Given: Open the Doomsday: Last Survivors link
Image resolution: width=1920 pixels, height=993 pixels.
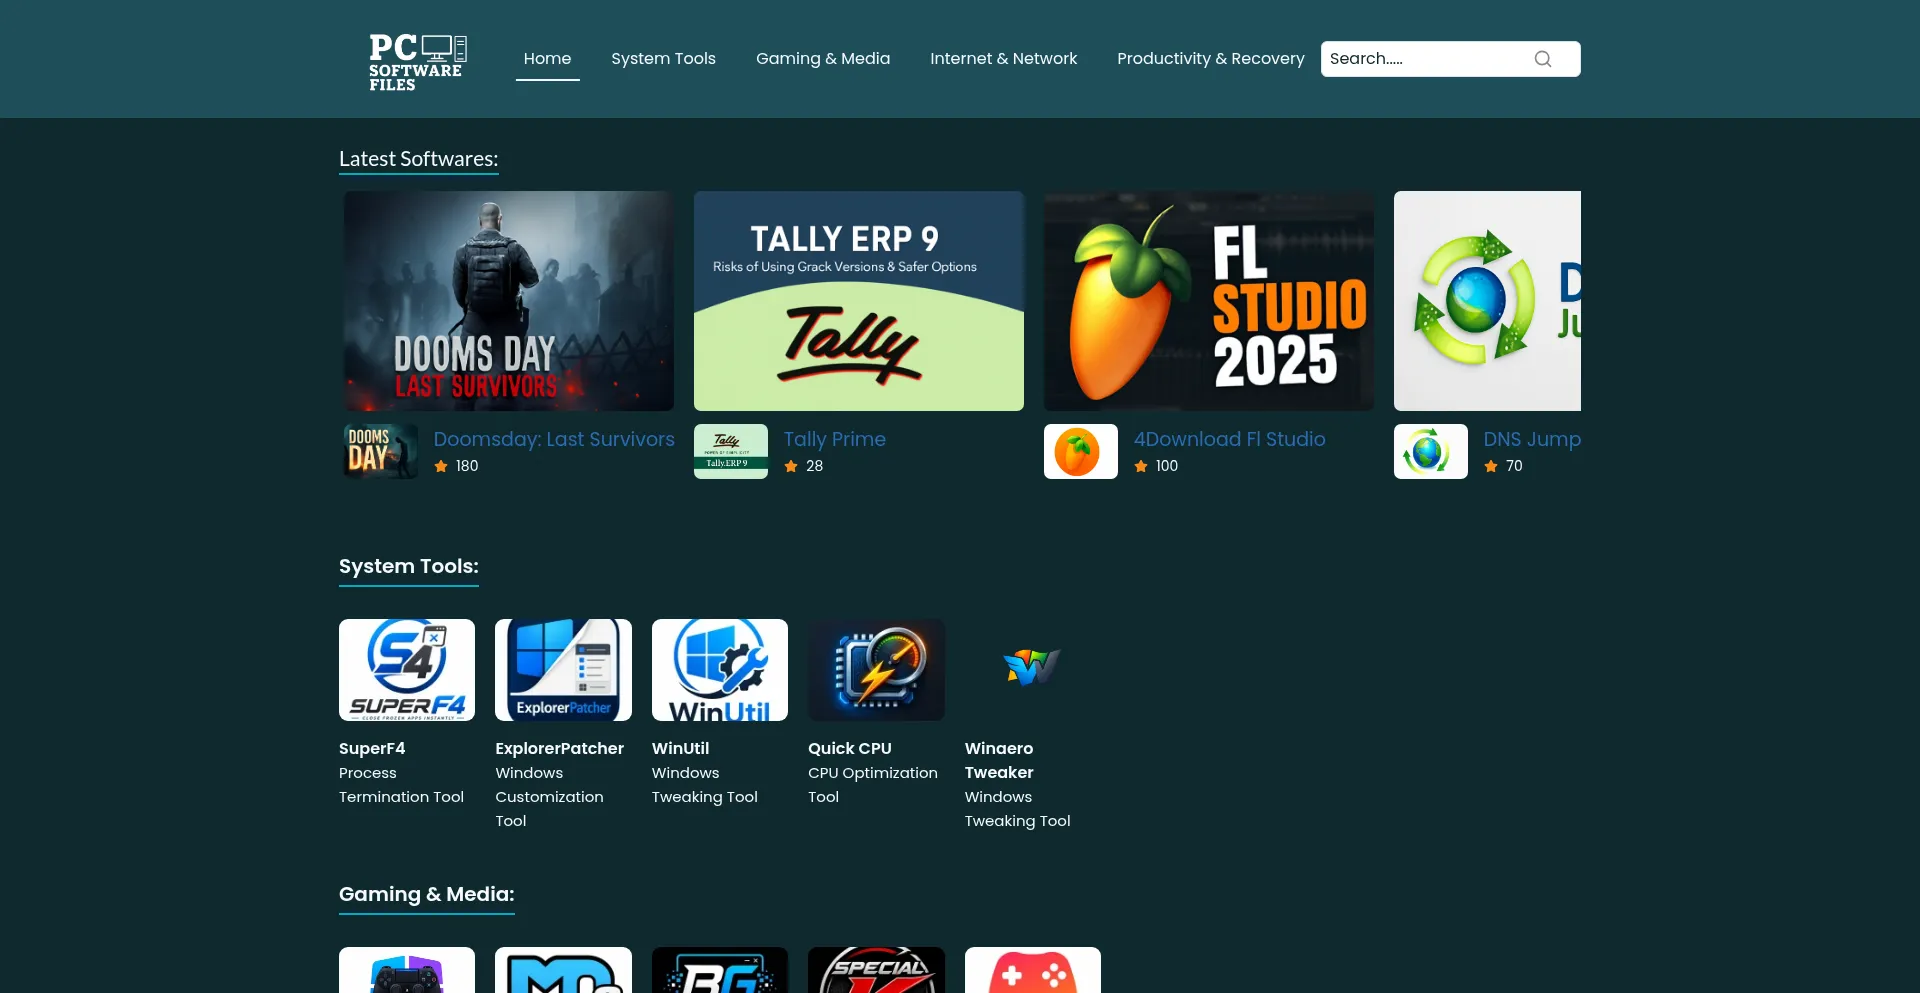Looking at the screenshot, I should (x=554, y=439).
